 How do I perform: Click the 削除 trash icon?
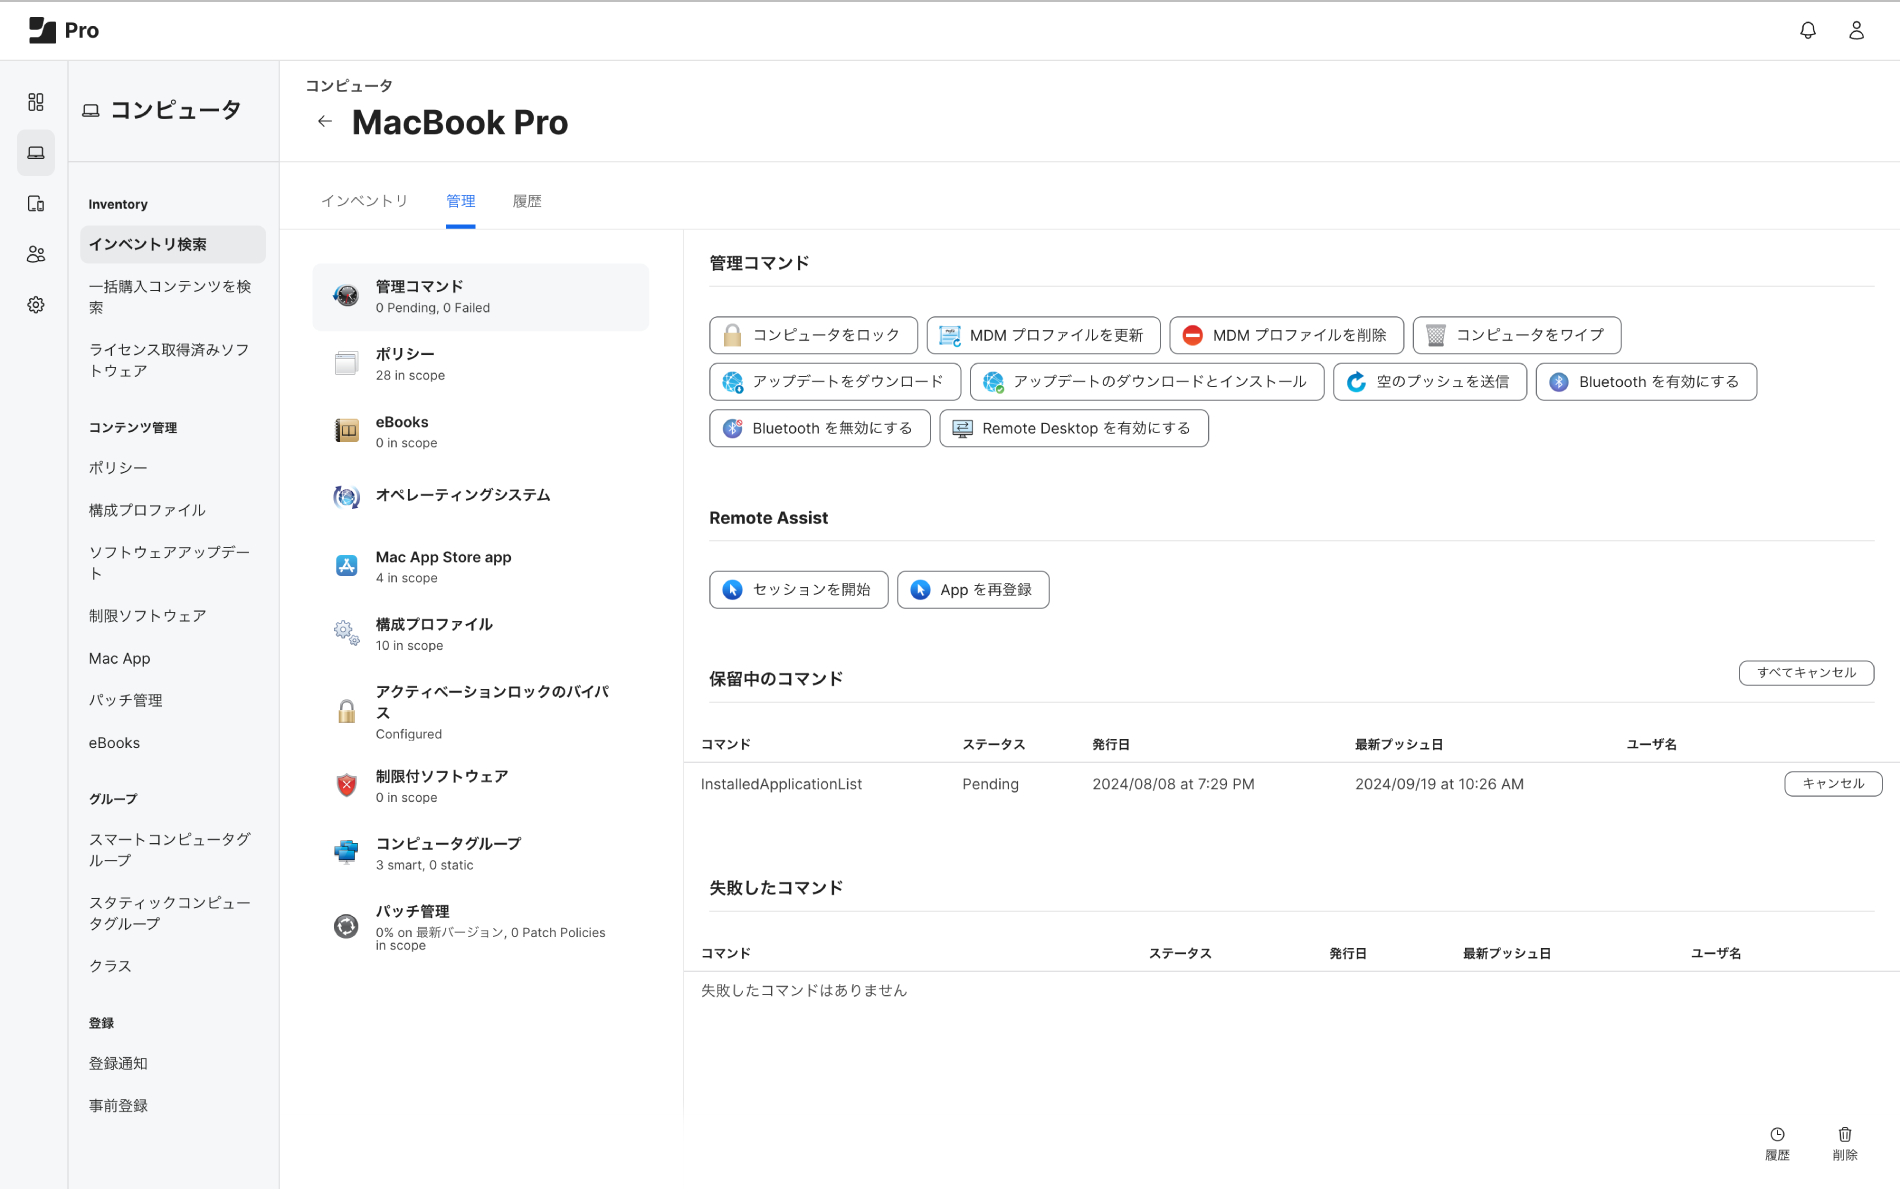tap(1845, 1142)
